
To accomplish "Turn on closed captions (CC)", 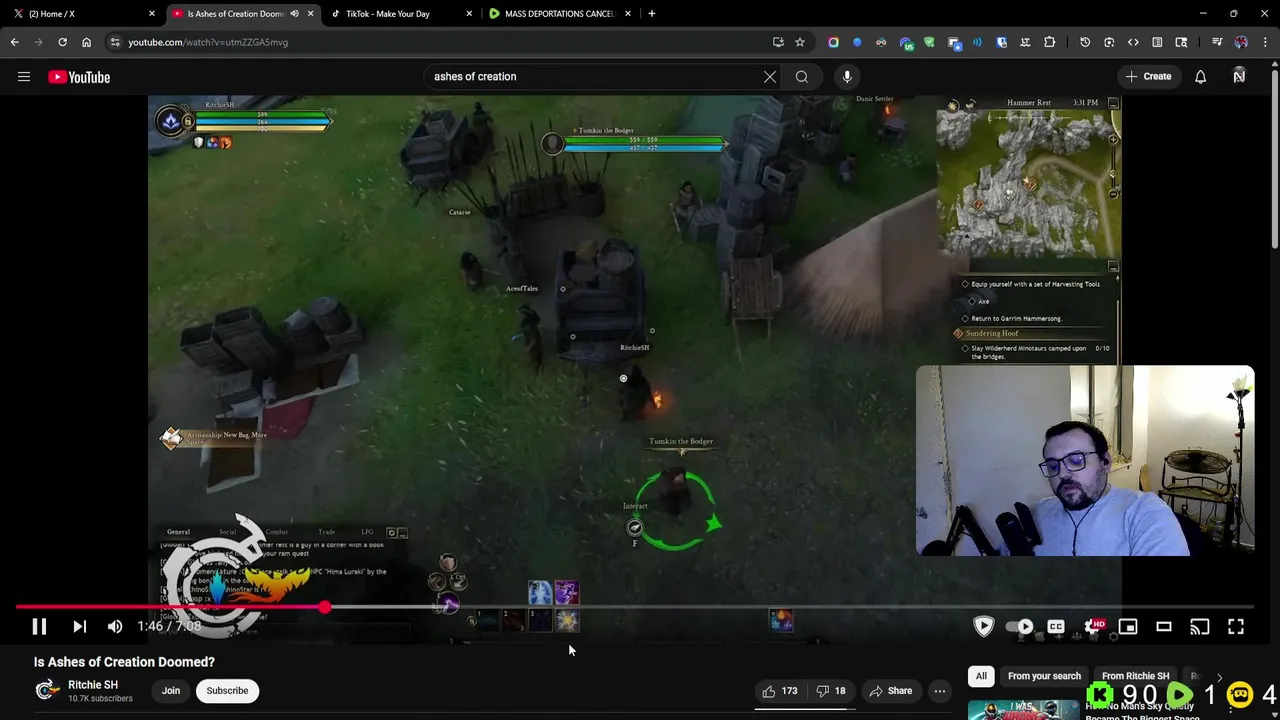I will [1056, 627].
